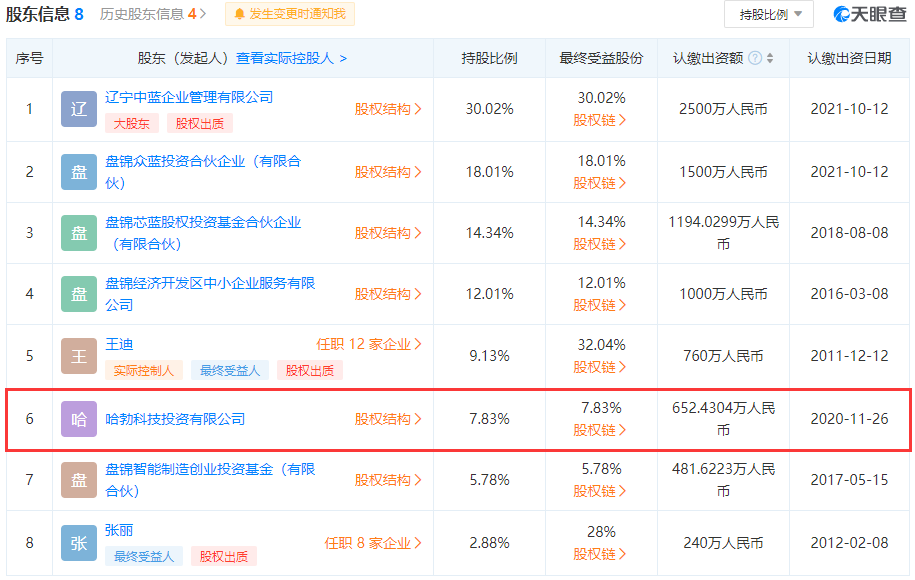Click the 王 avatar next to 王迪

pos(78,355)
